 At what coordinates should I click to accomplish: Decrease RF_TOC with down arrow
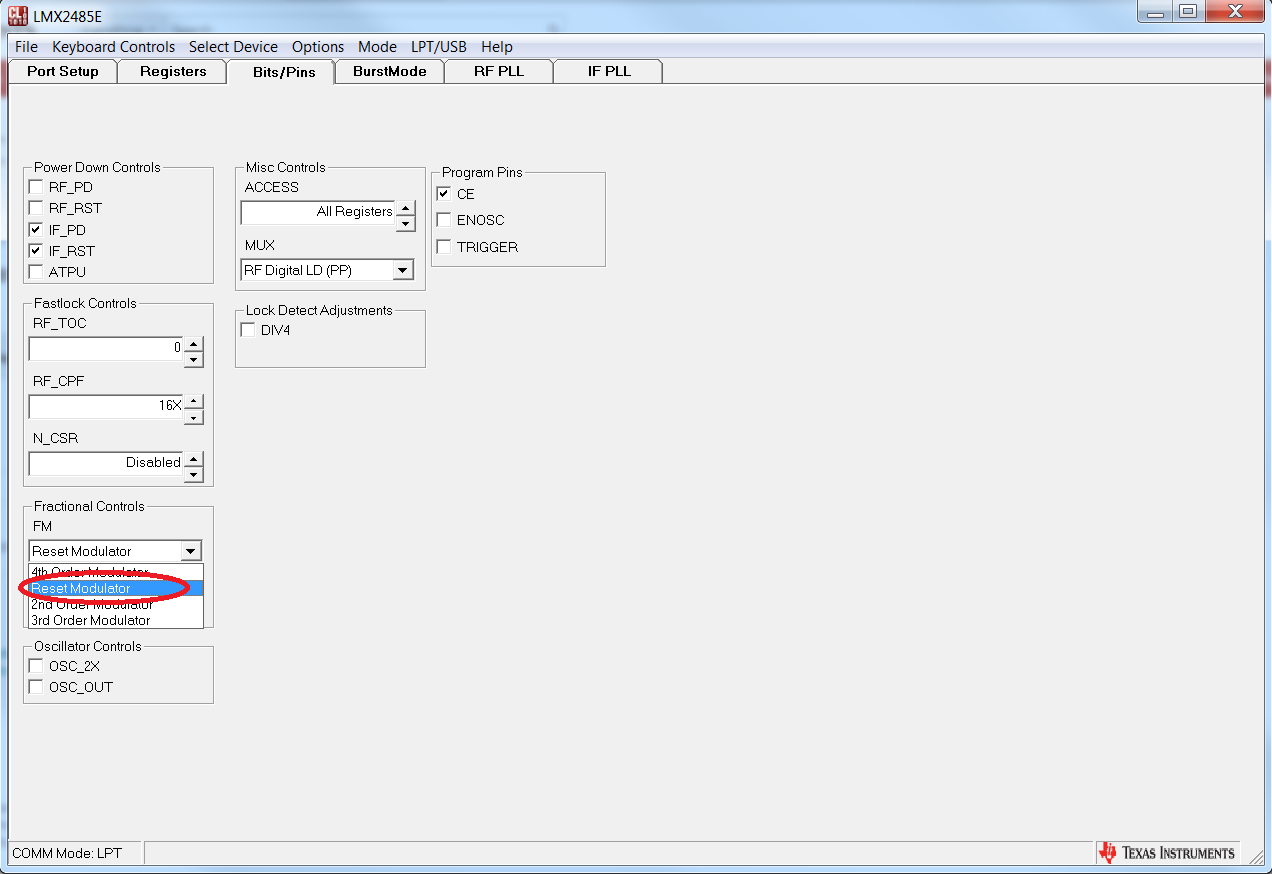point(194,359)
